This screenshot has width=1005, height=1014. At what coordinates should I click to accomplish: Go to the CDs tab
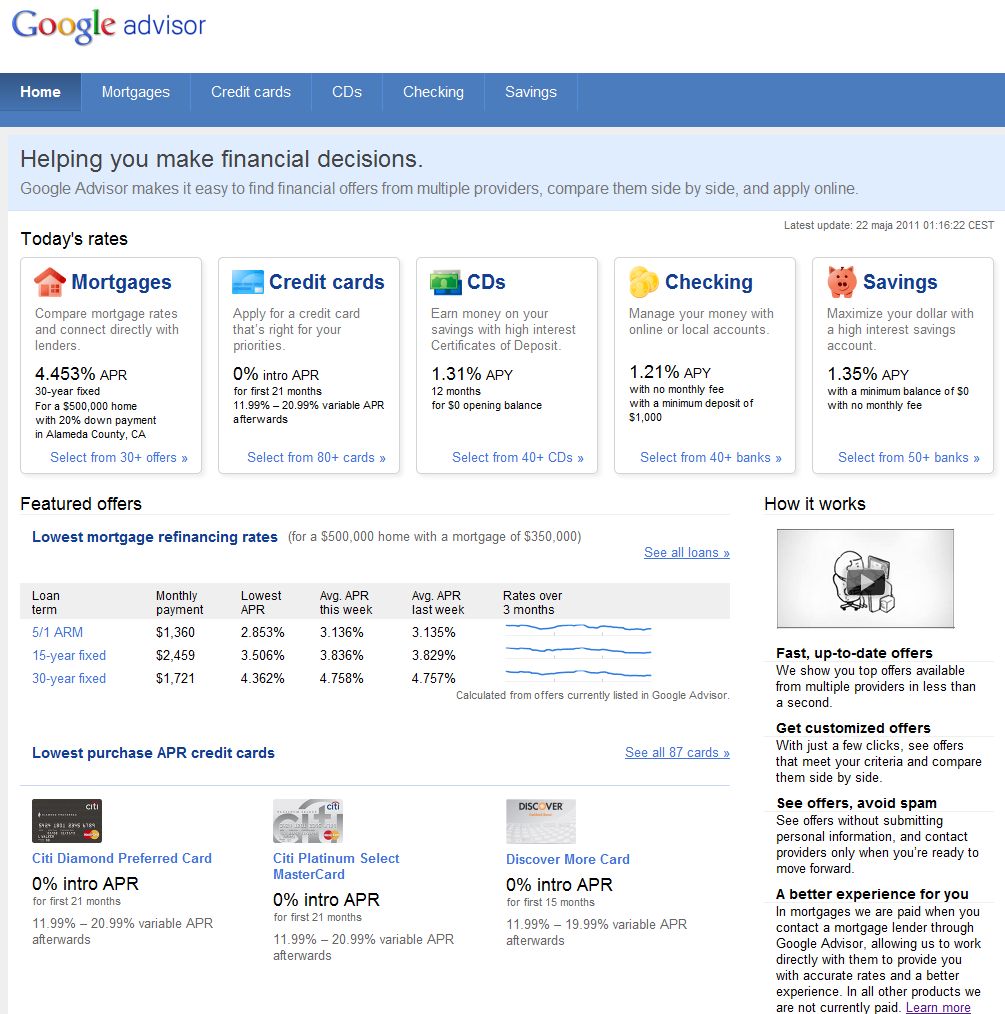347,92
